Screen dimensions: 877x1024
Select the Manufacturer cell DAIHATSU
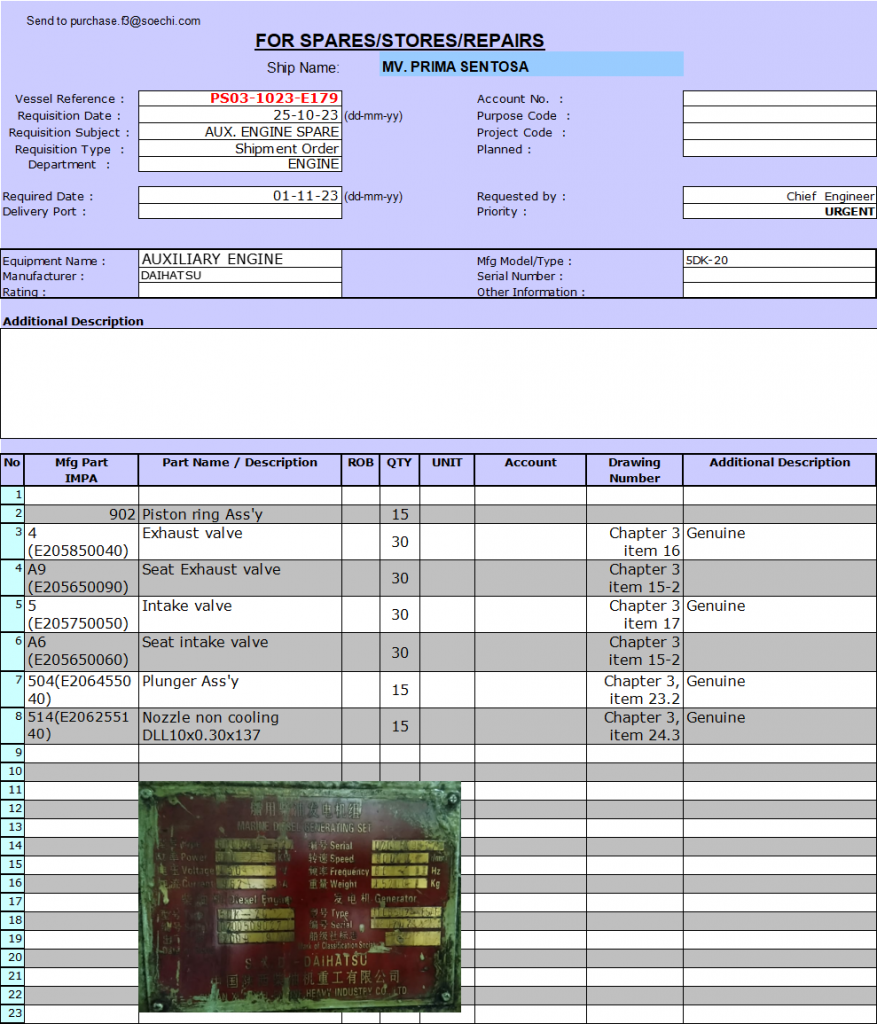pyautogui.click(x=240, y=276)
